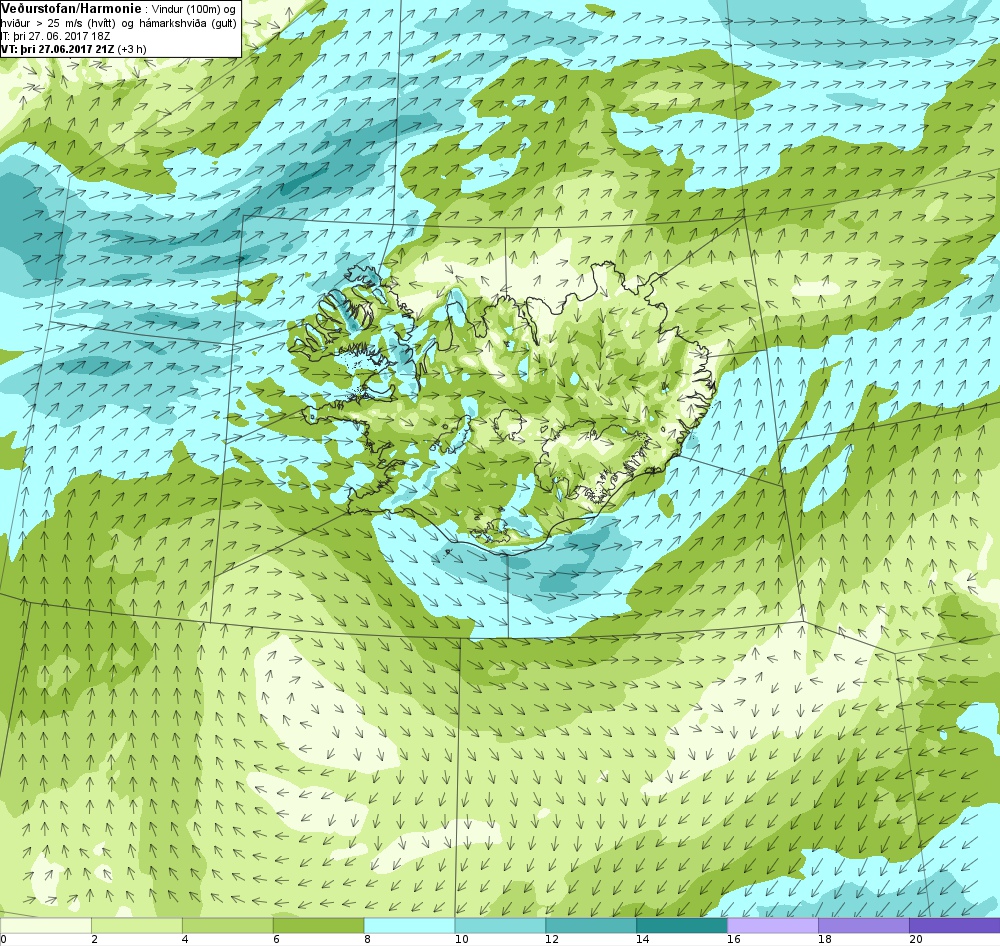The height and width of the screenshot is (946, 1000).
Task: Click the turquoise 10–12 m/s legend swatch
Action: point(500,925)
